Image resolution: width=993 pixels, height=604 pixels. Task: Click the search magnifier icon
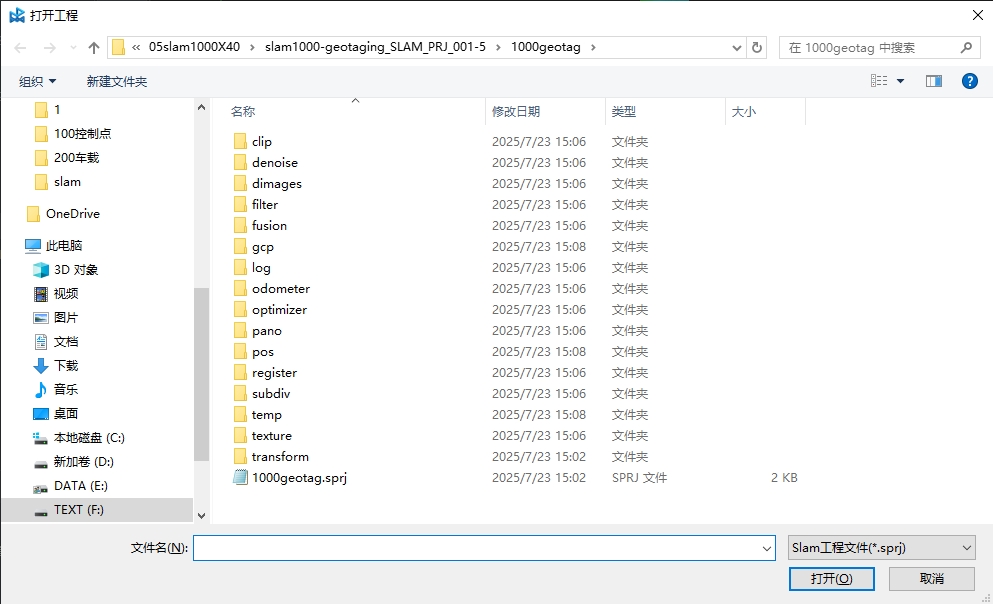(966, 47)
